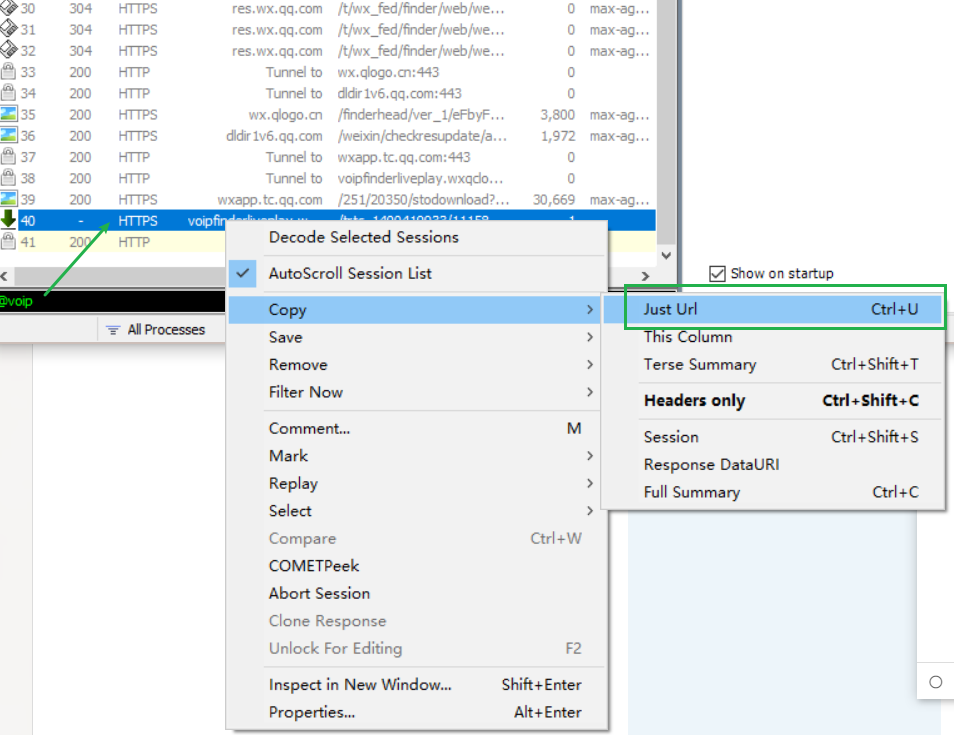
Task: Toggle the Show on startup checkbox
Action: tap(717, 274)
